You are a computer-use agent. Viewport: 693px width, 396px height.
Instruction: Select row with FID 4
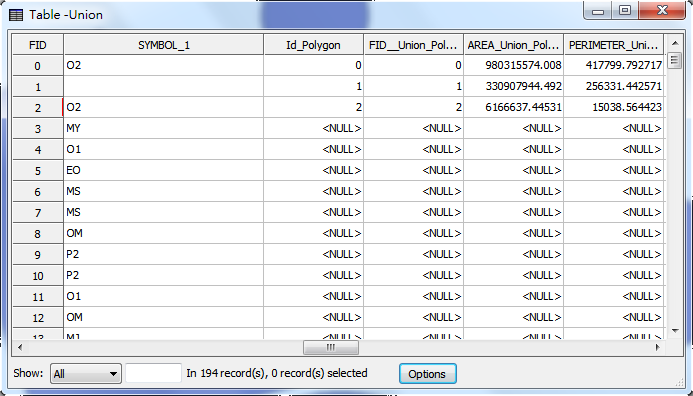pyautogui.click(x=38, y=149)
